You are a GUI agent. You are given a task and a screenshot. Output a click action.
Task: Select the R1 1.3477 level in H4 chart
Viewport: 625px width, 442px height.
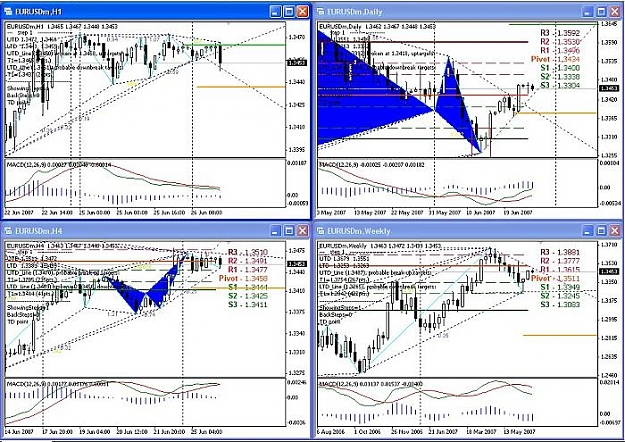(x=248, y=270)
